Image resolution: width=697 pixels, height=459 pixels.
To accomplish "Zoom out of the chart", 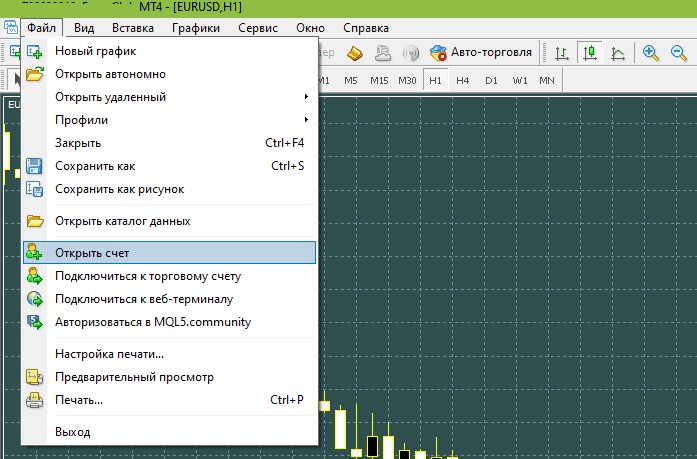I will coord(679,53).
